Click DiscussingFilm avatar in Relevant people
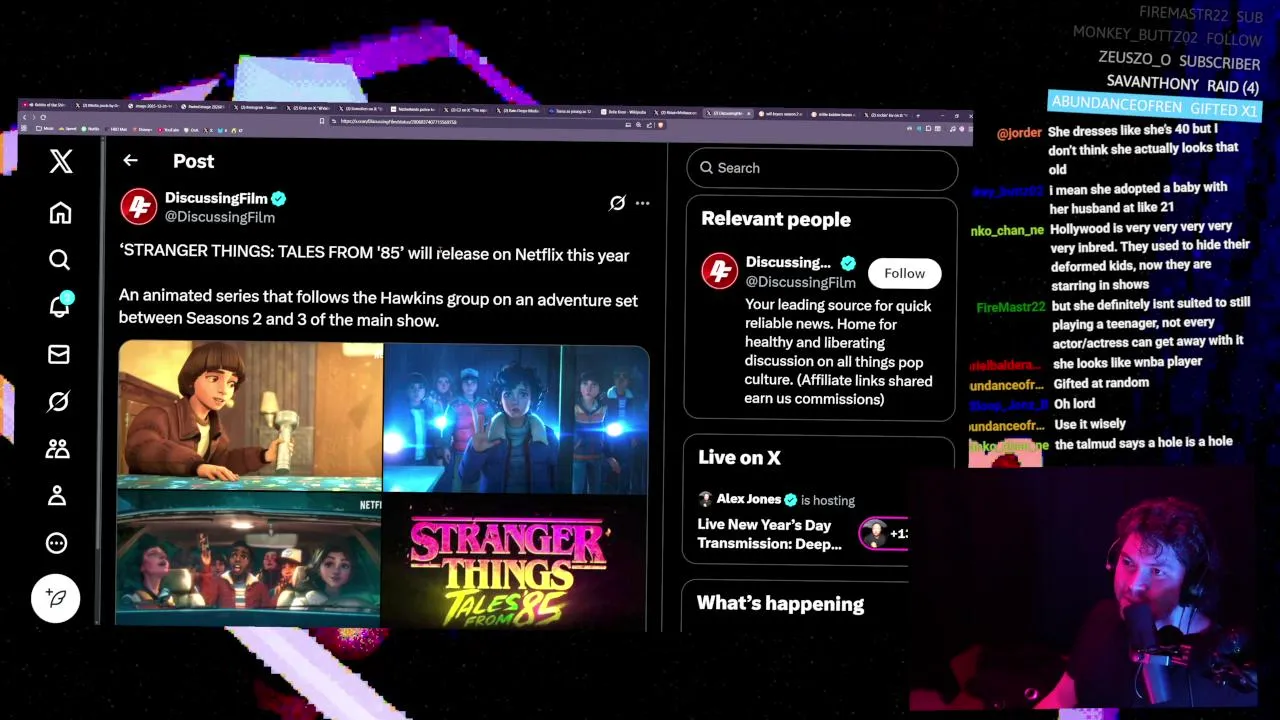The height and width of the screenshot is (720, 1280). pyautogui.click(x=719, y=271)
